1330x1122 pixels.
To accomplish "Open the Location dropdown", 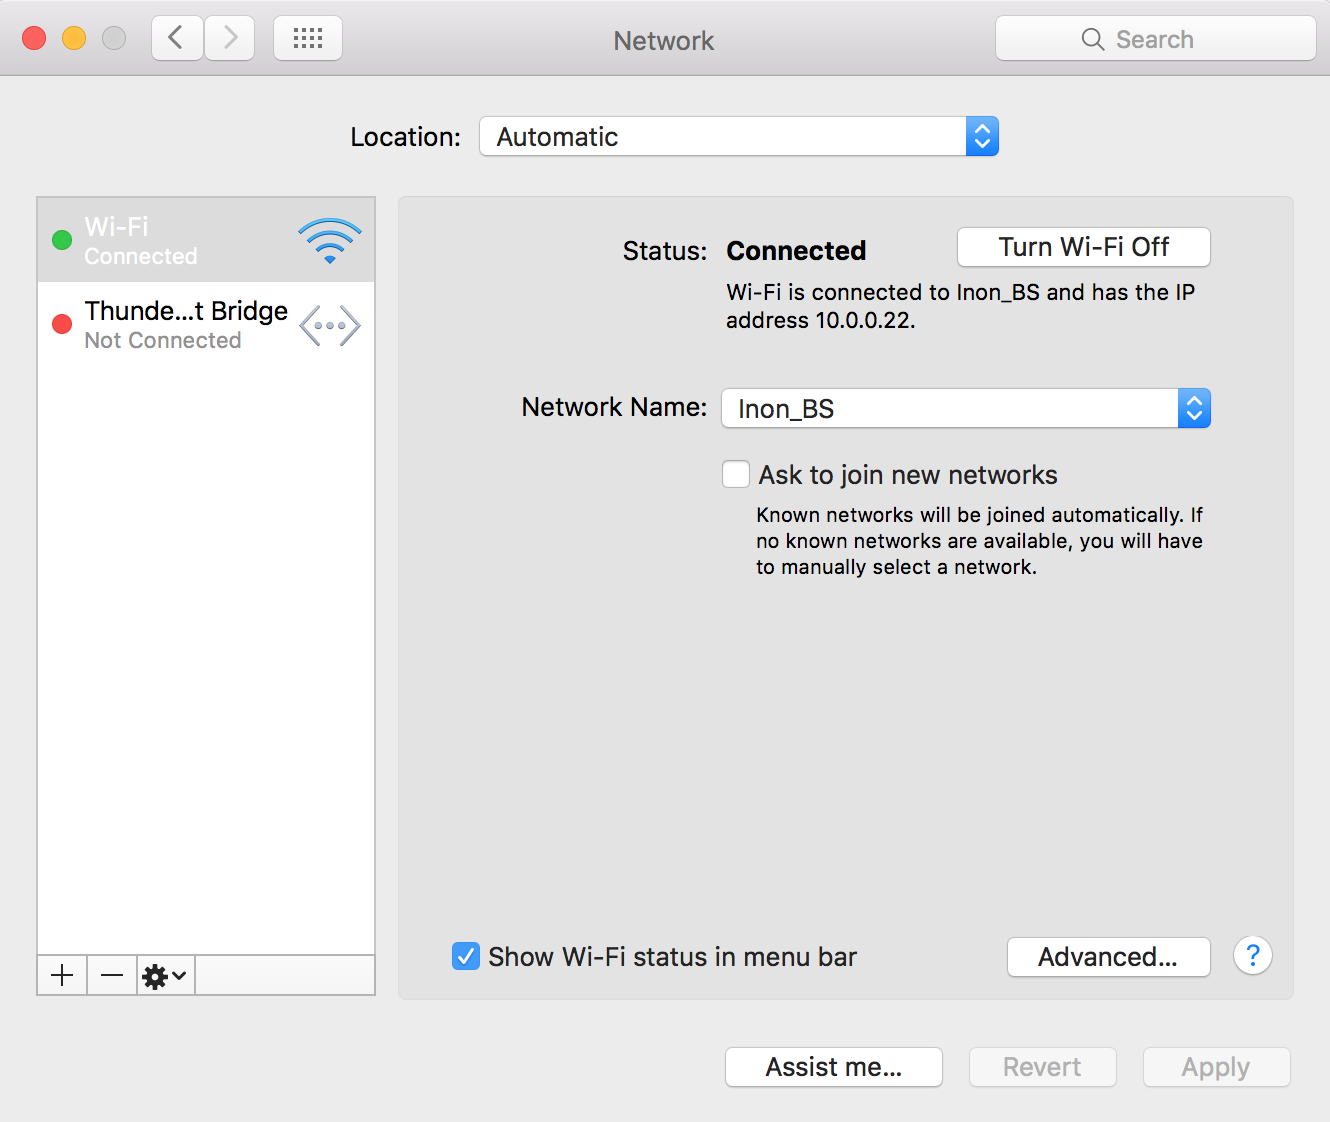I will coord(738,136).
